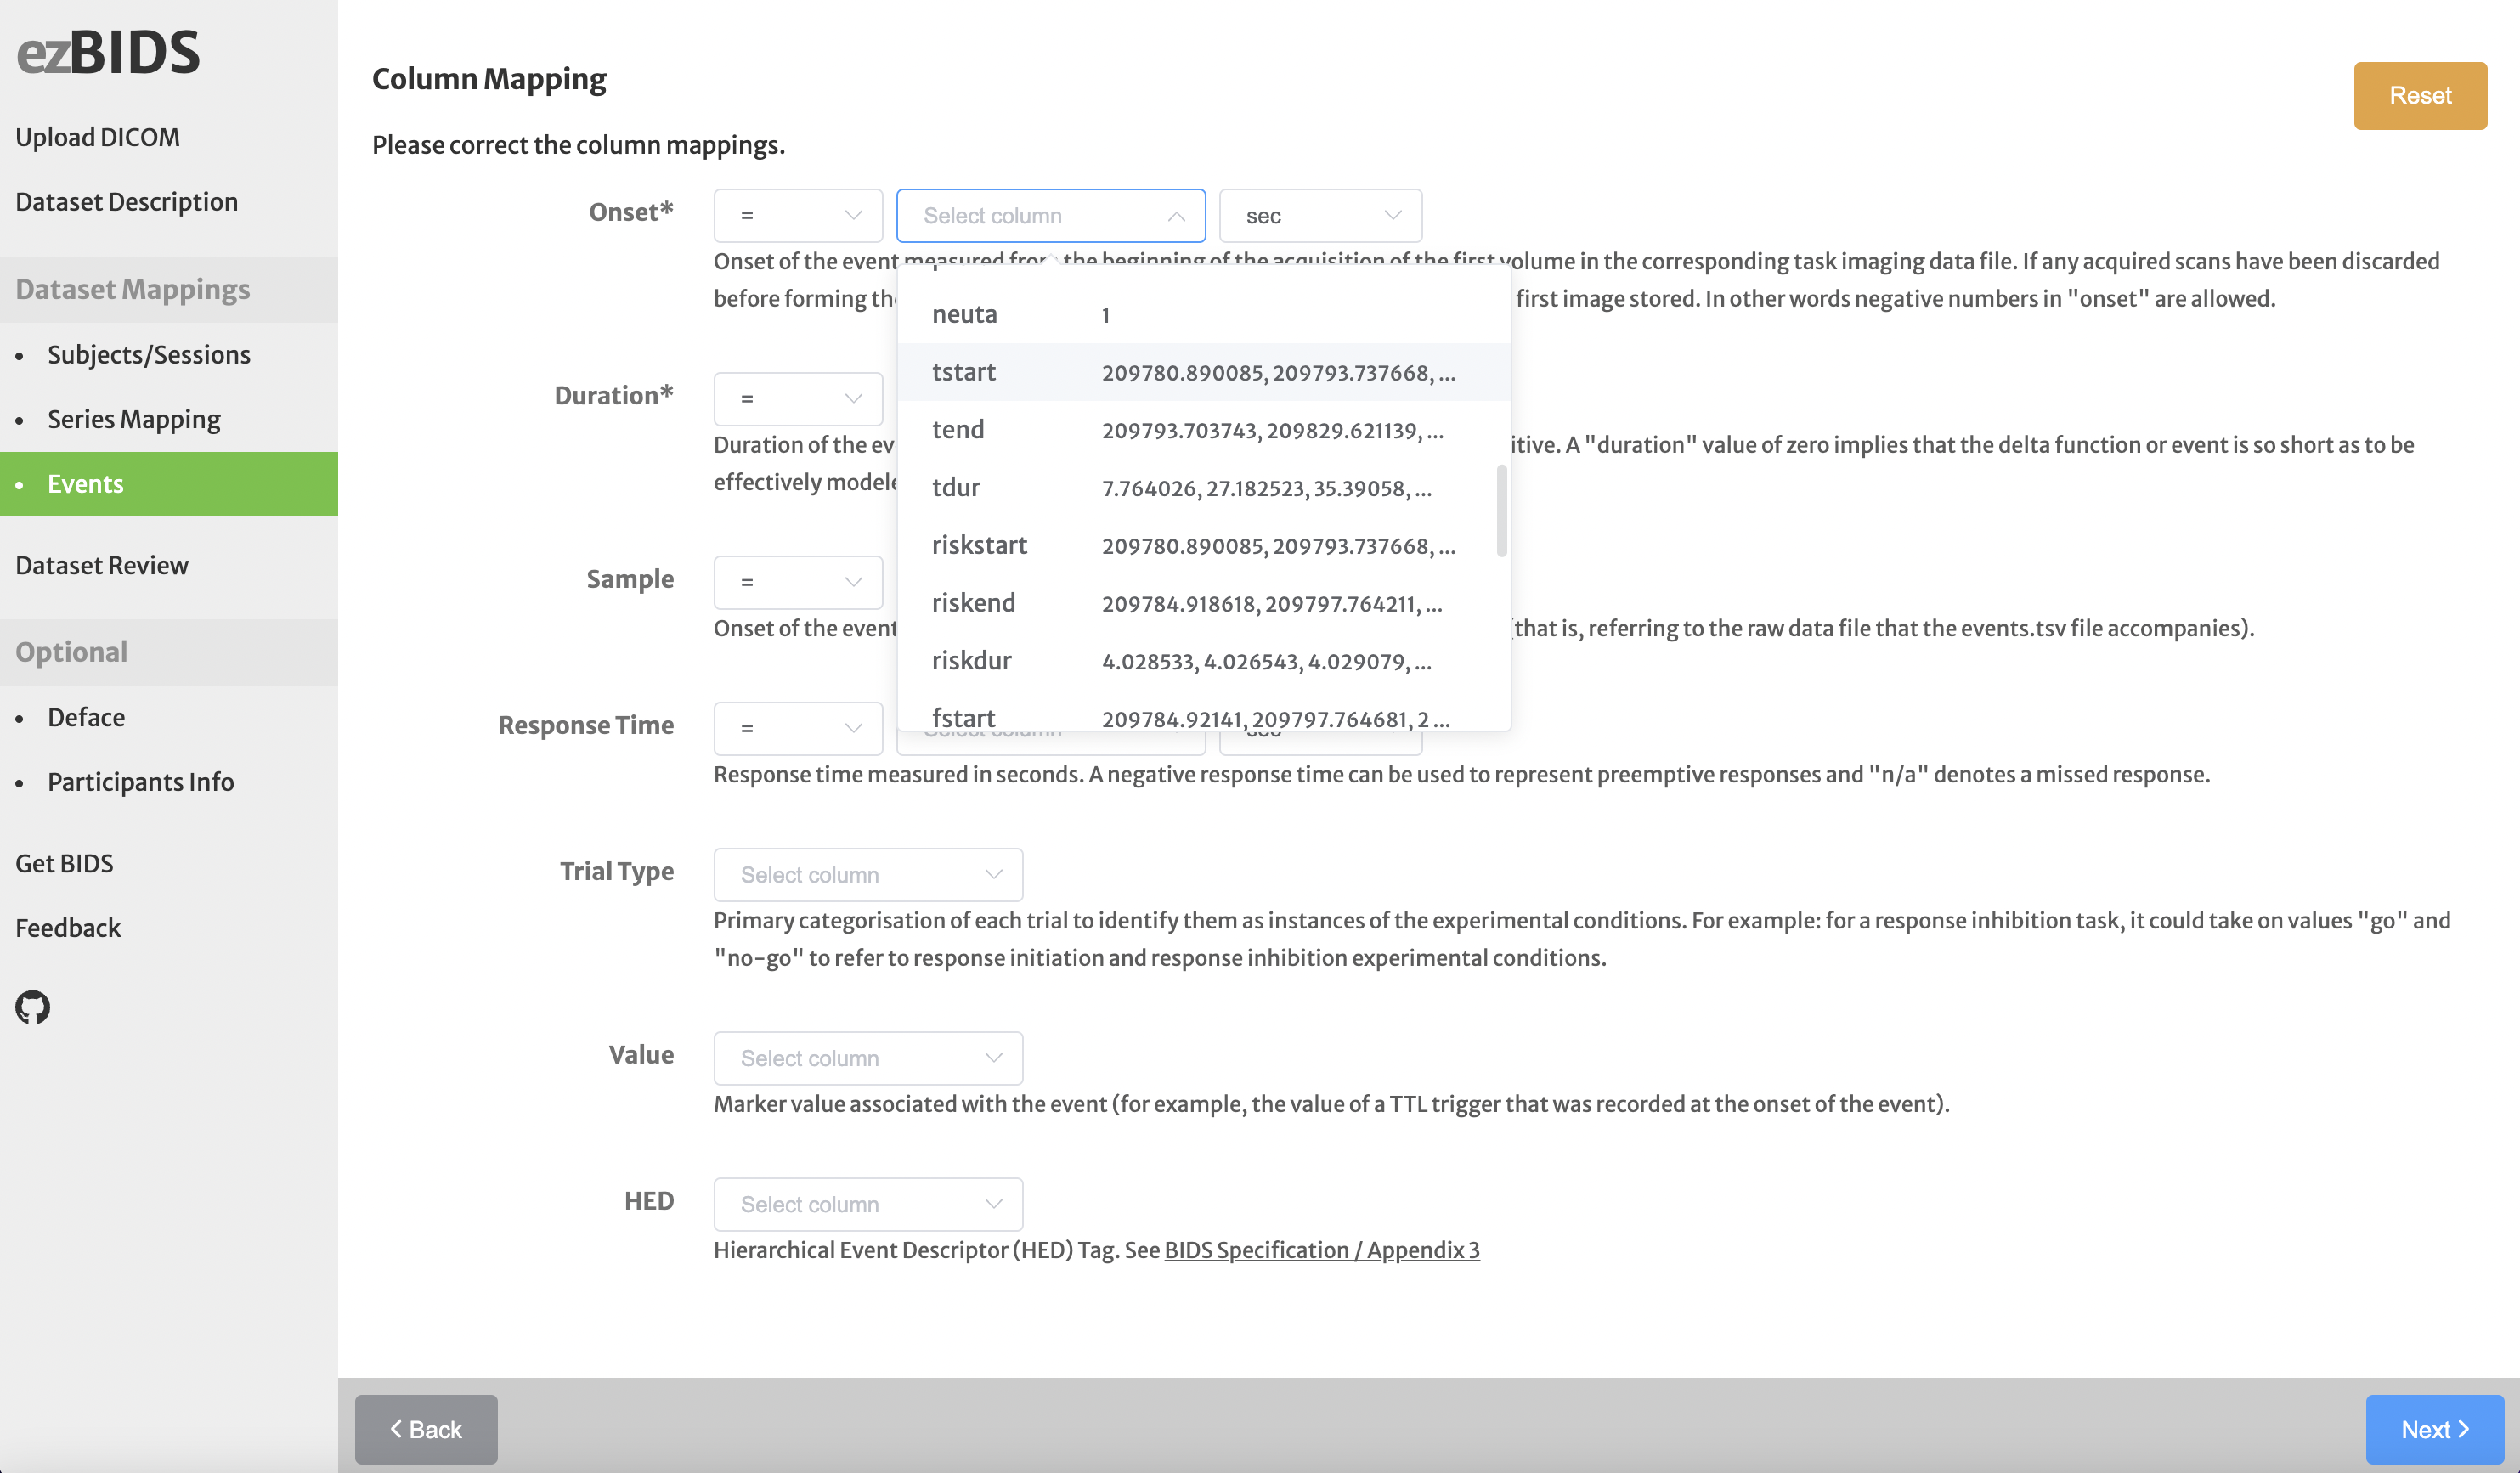Choose tstart from the column list

pos(1204,372)
